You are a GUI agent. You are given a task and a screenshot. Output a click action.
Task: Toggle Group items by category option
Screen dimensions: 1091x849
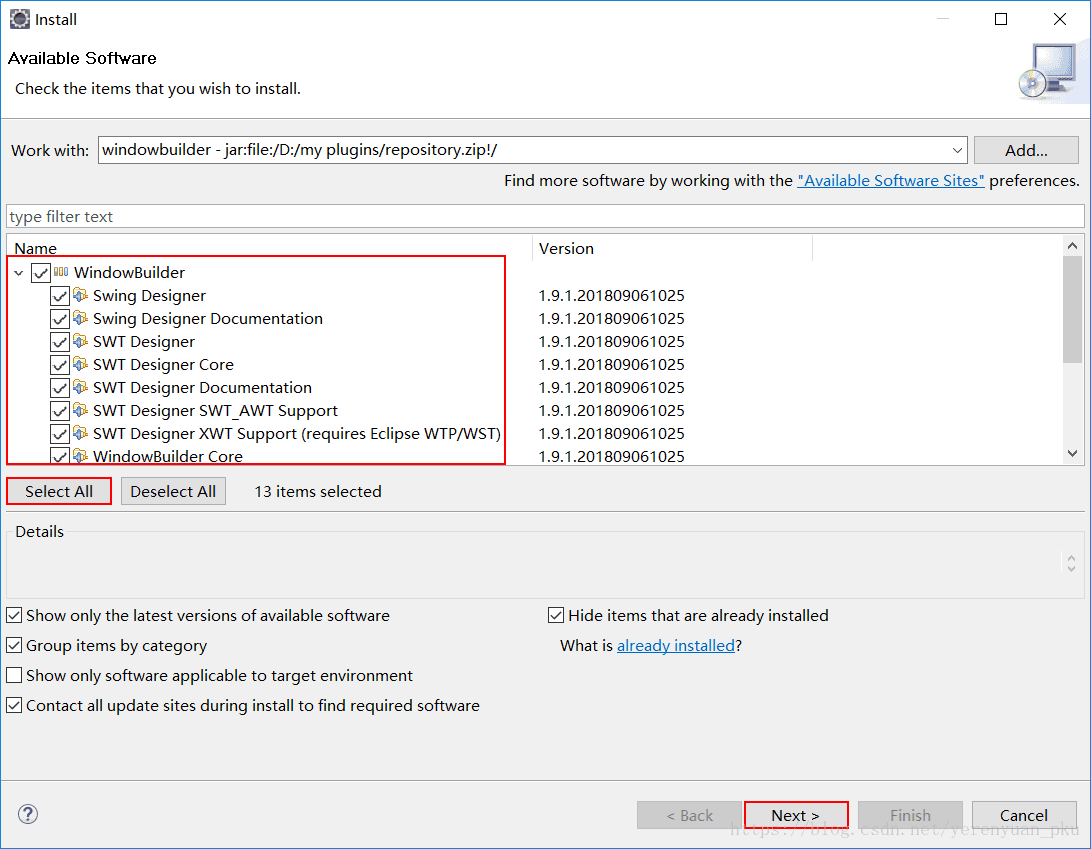(14, 645)
